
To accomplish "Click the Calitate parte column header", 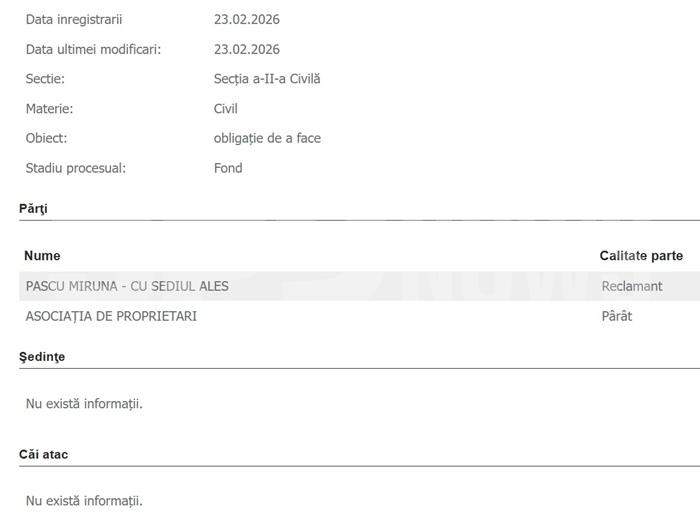I will (x=641, y=256).
